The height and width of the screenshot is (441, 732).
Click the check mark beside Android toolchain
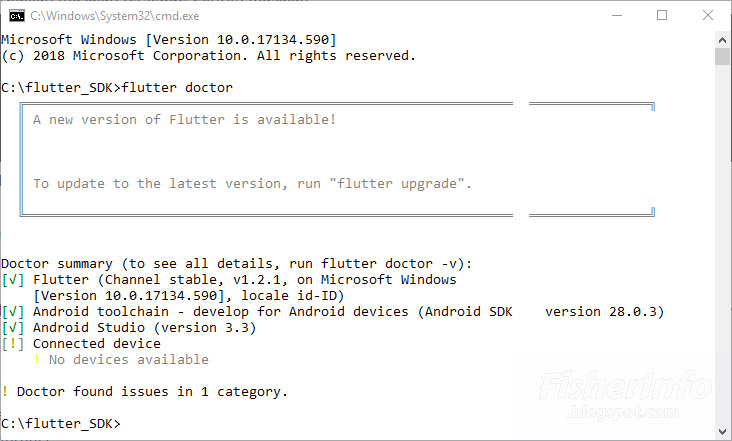(x=13, y=311)
